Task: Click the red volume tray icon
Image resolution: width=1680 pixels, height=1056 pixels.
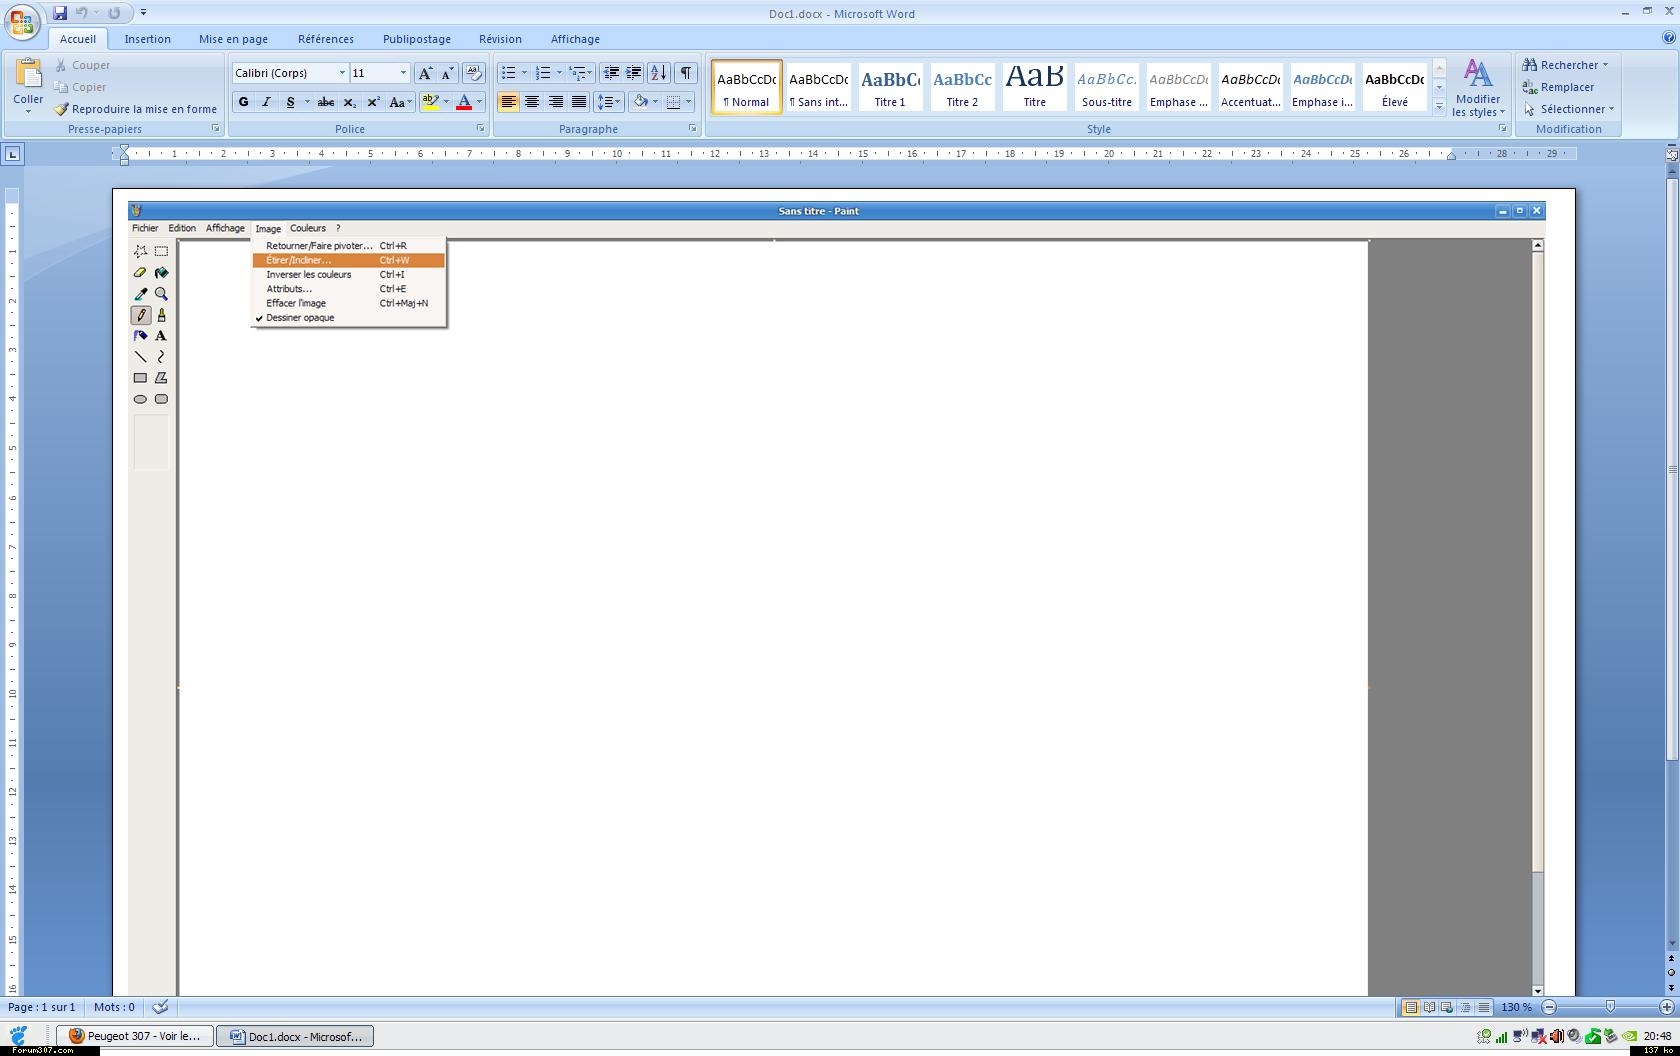Action: pyautogui.click(x=1556, y=1036)
